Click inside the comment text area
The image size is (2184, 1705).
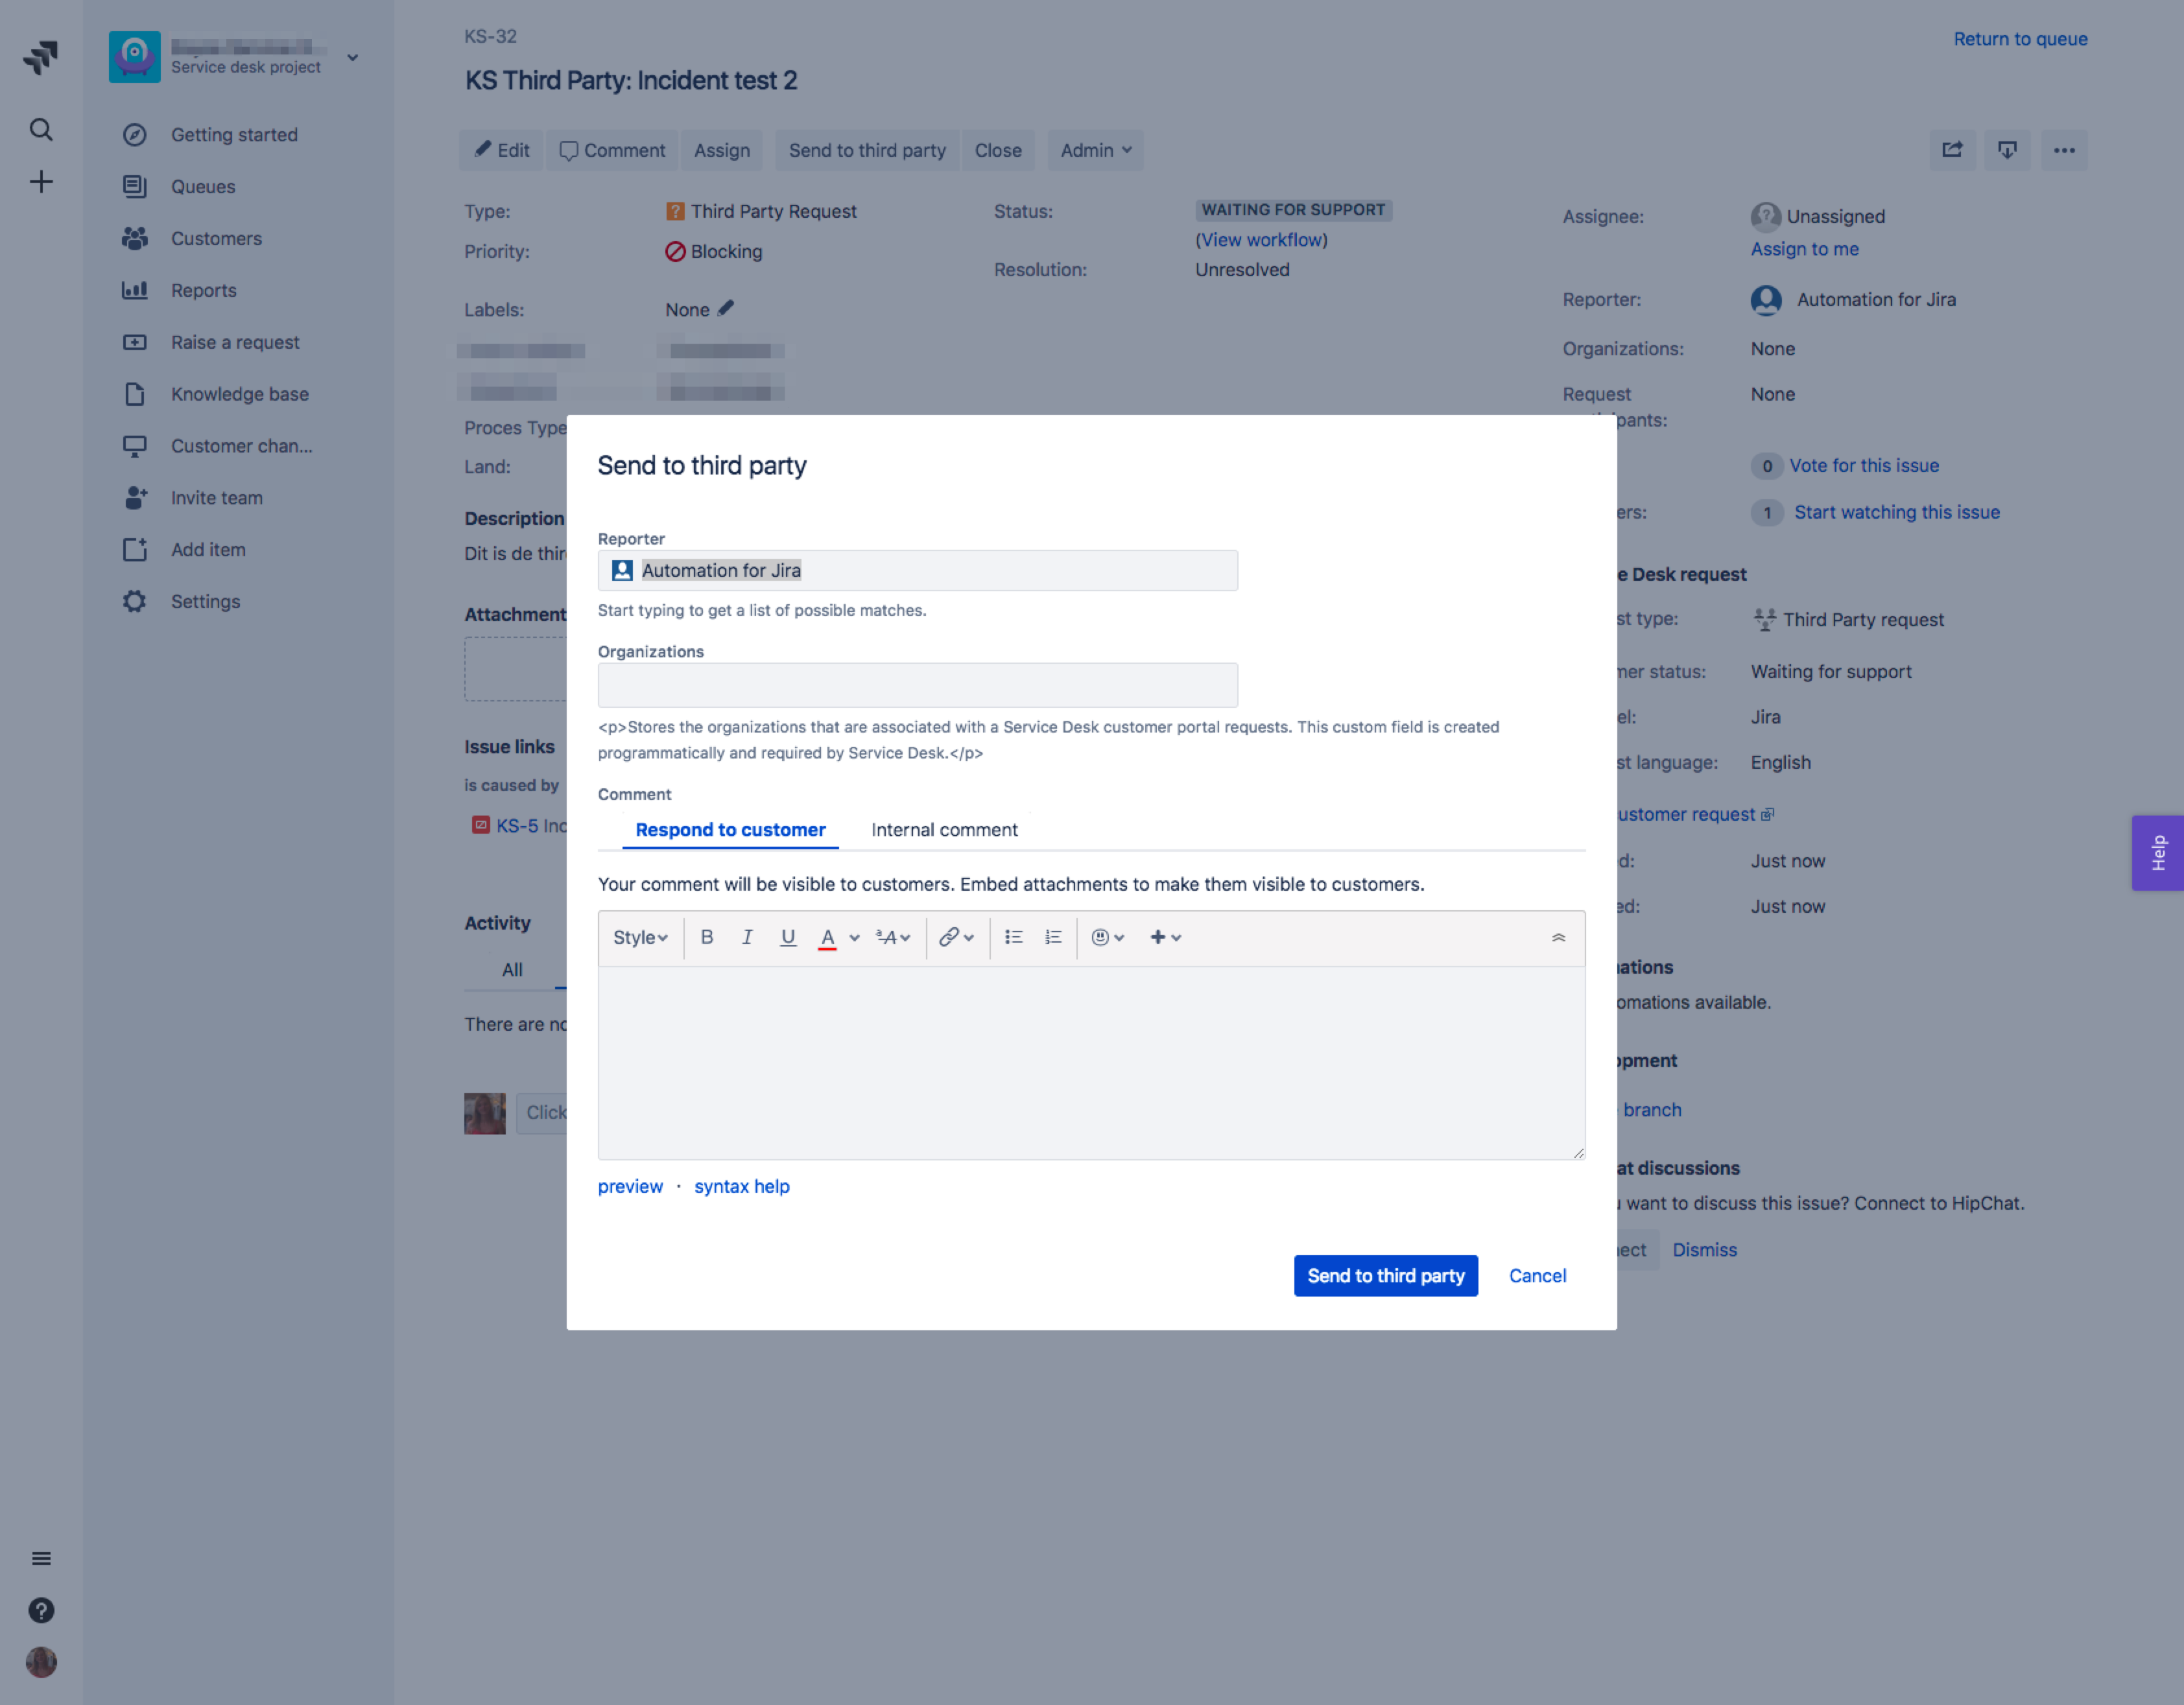[1091, 1063]
